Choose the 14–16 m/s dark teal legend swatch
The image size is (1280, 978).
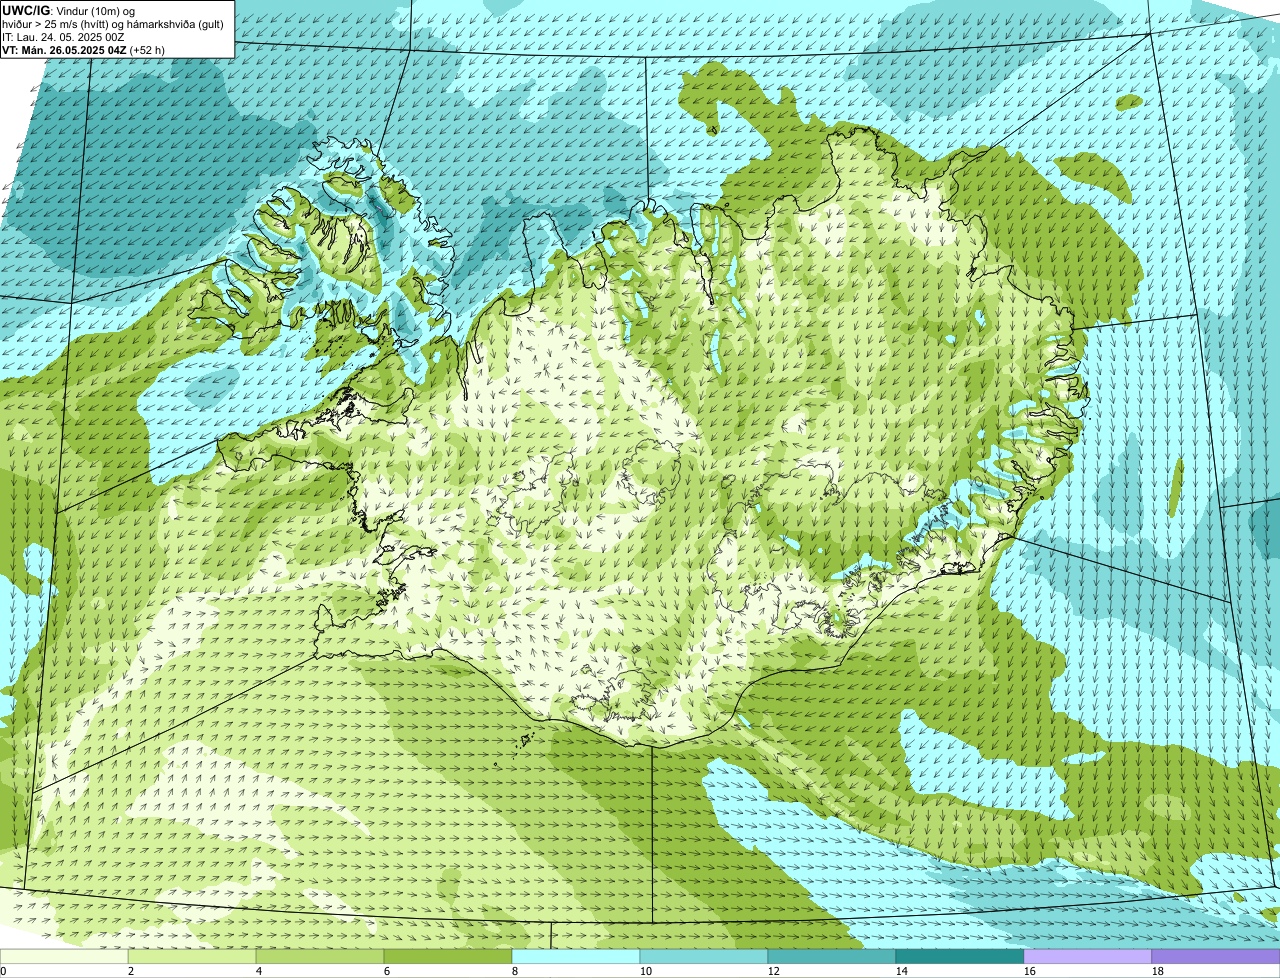pyautogui.click(x=960, y=956)
